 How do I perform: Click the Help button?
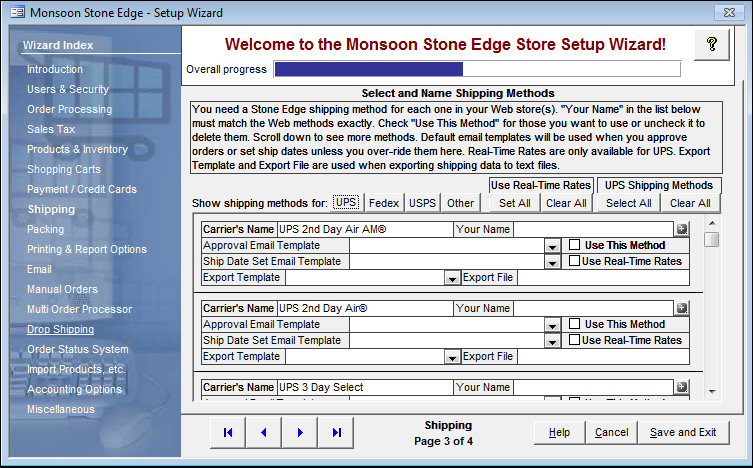pos(559,432)
